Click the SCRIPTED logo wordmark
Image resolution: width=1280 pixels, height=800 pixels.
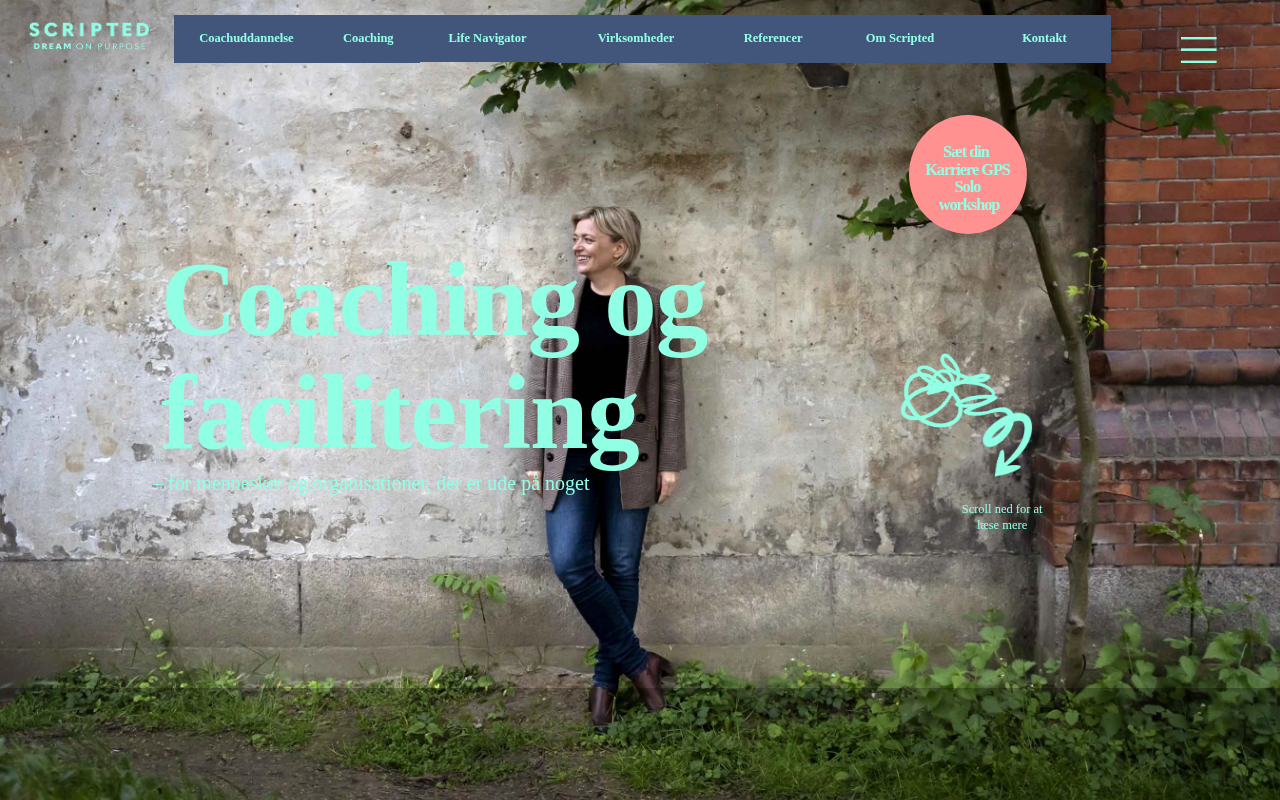pyautogui.click(x=89, y=30)
